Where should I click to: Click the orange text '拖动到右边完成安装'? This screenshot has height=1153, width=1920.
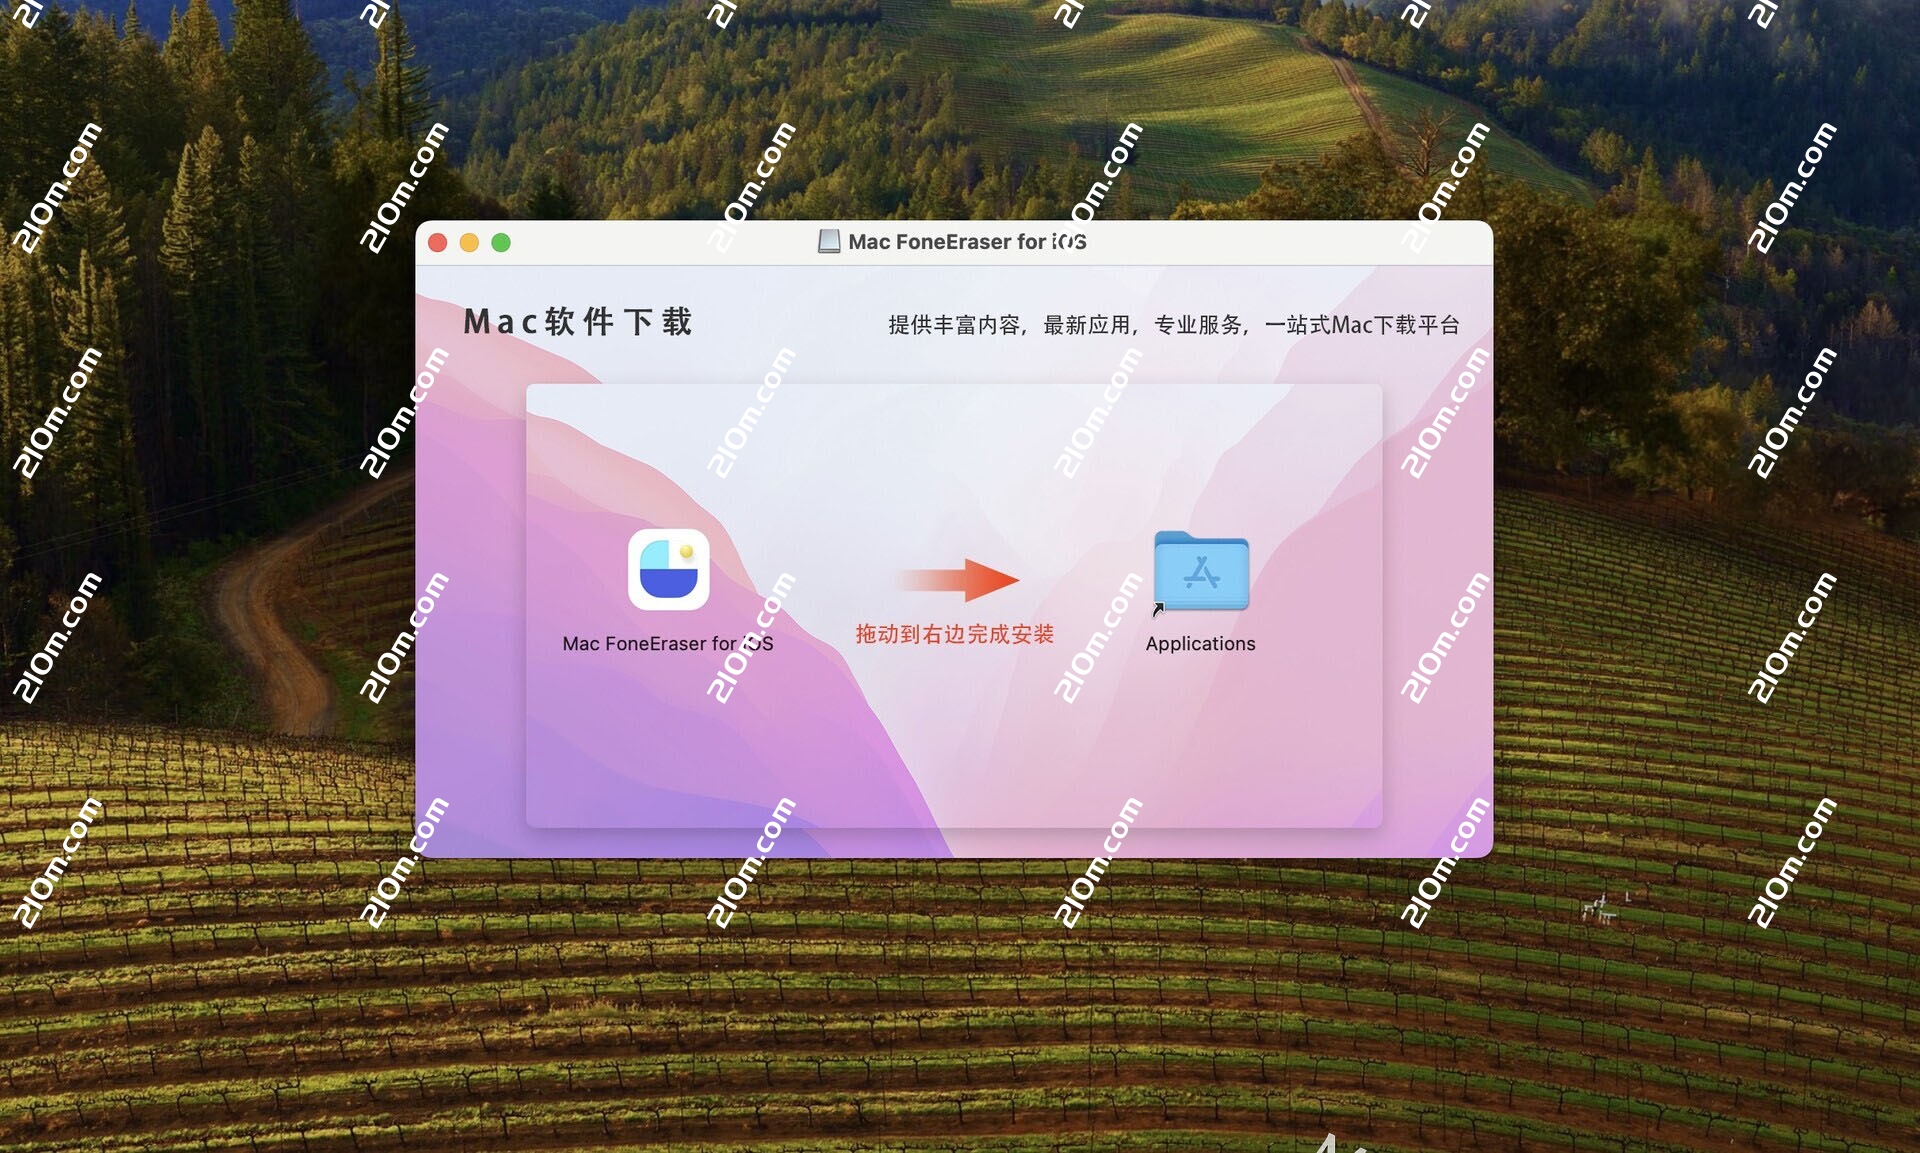click(x=957, y=632)
